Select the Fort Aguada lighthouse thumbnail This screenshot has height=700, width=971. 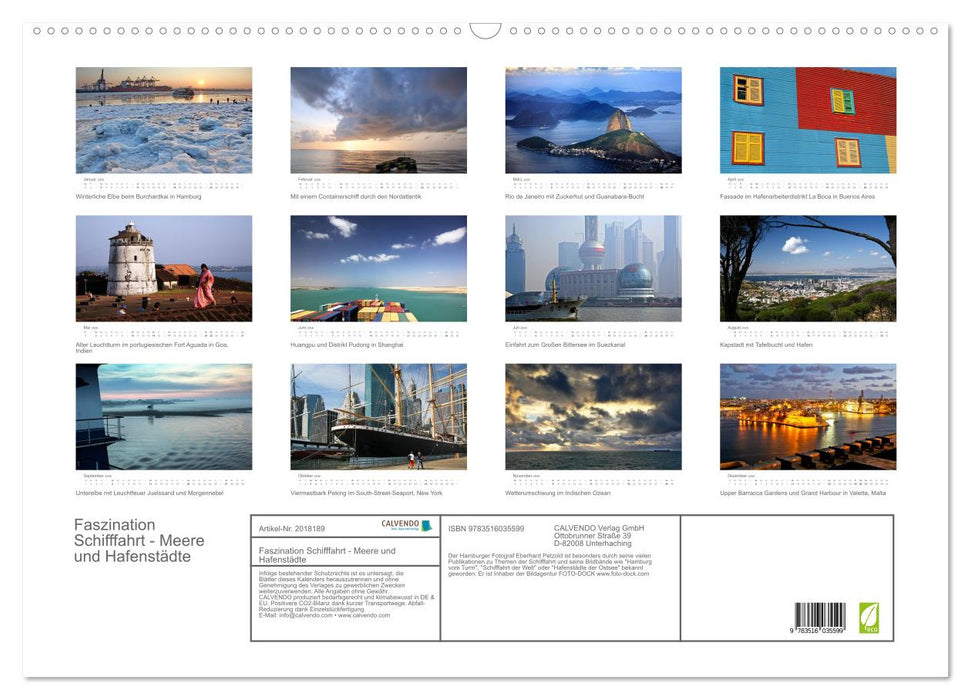[x=164, y=268]
